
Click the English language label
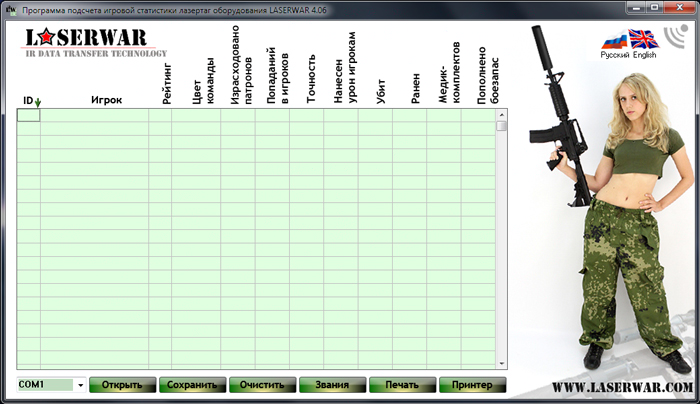point(644,55)
